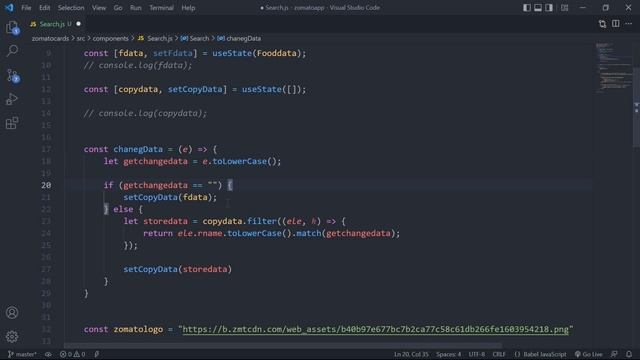Click the Spaces: 4 indentation setting
Viewport: 640px width, 360px height.
(448, 354)
